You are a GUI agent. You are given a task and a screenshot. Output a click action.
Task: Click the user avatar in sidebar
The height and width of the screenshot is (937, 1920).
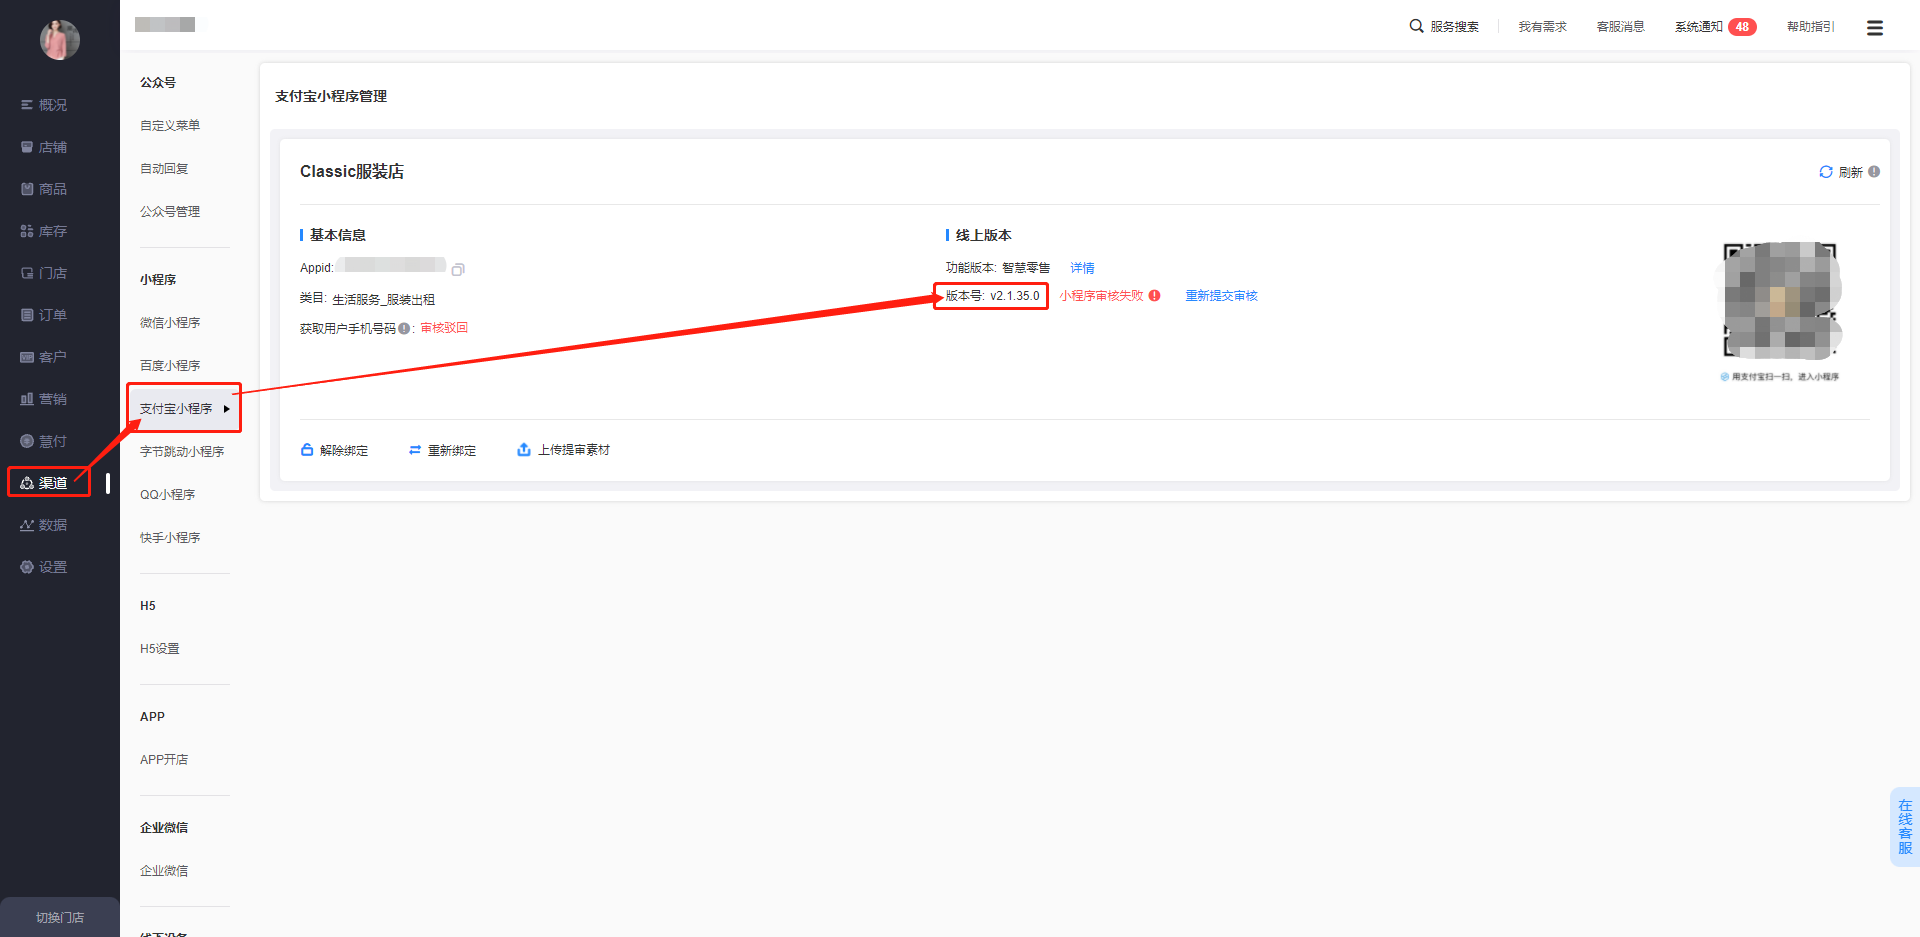point(59,40)
